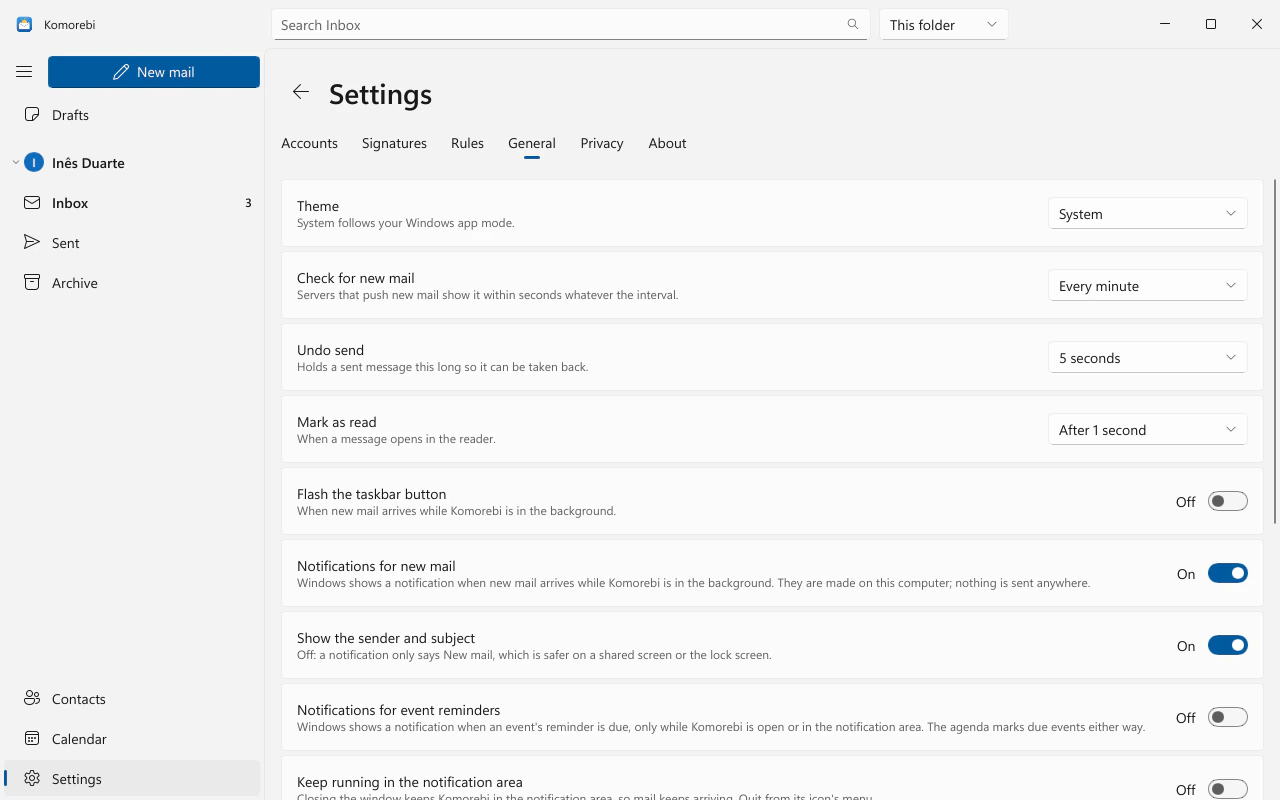
Task: Enable Flash the taskbar button toggle
Action: (x=1227, y=501)
